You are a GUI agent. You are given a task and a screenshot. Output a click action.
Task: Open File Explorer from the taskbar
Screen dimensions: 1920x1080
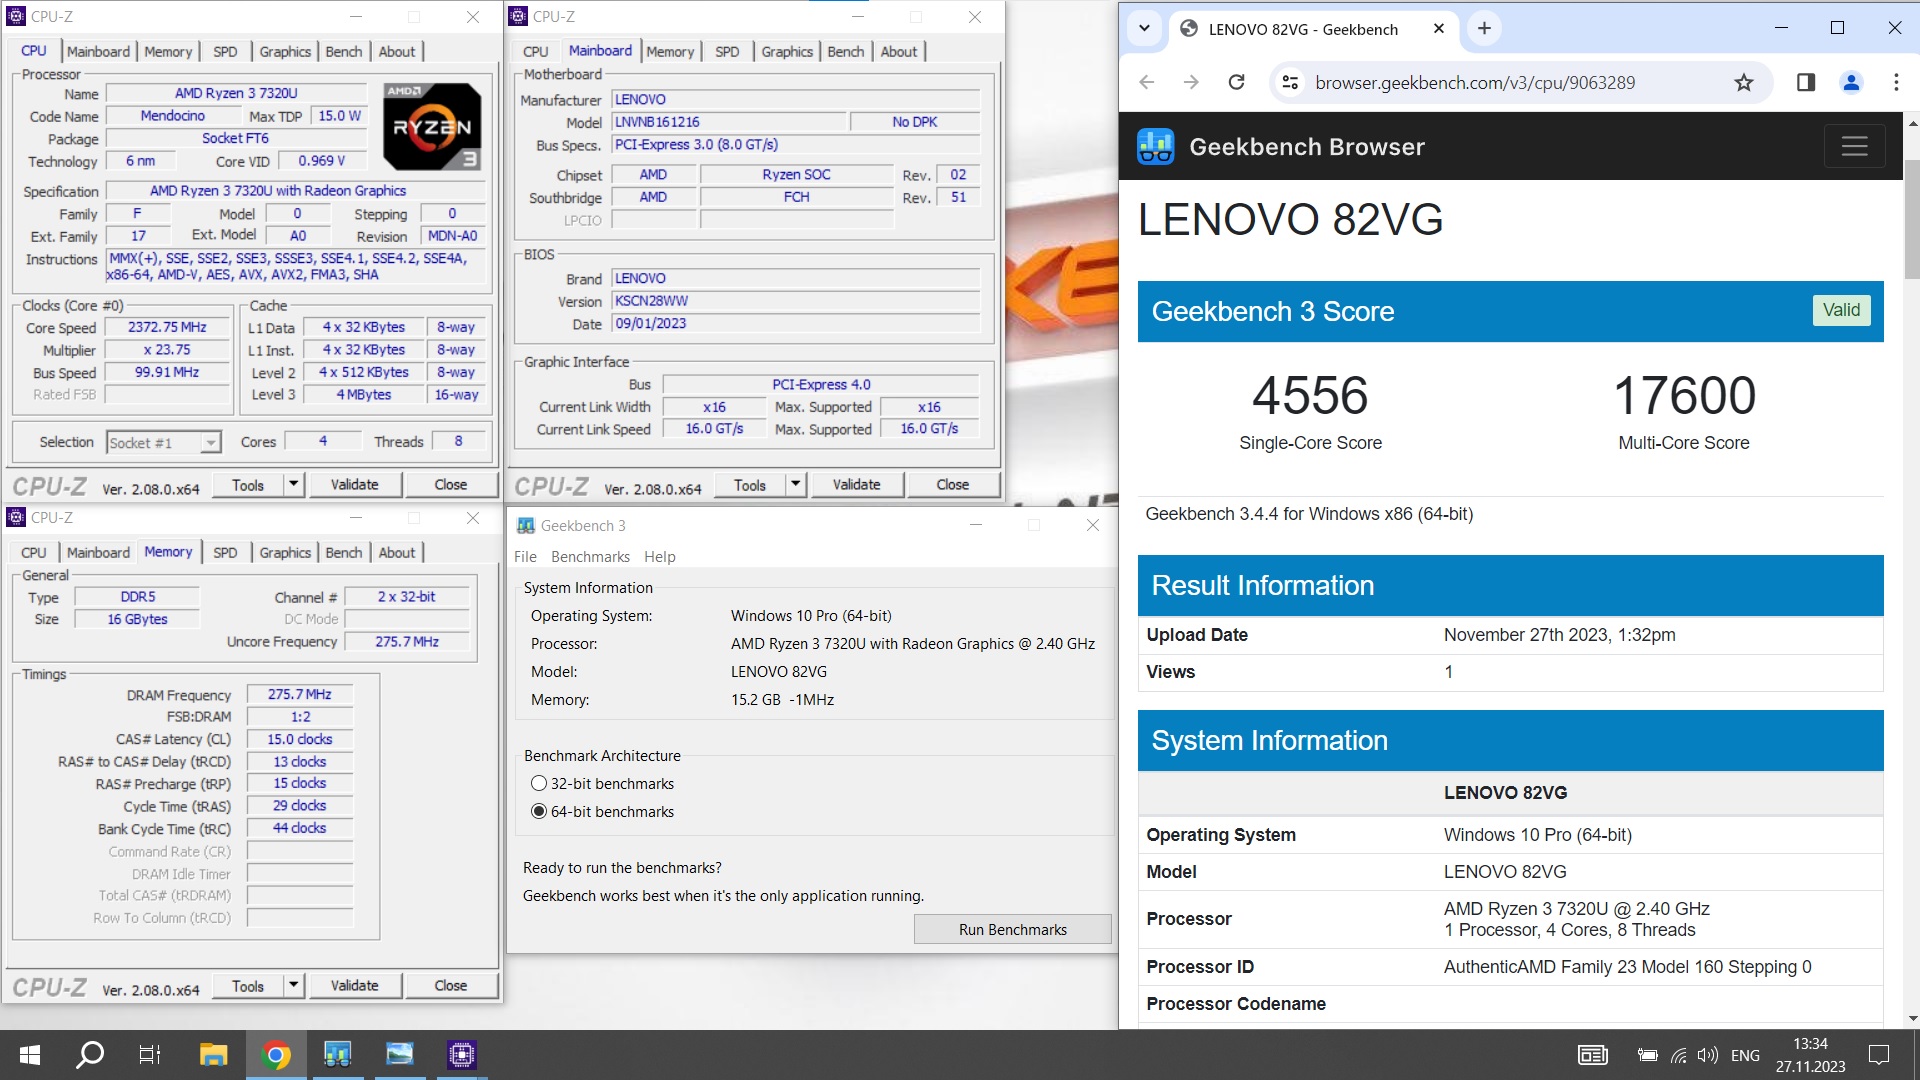click(x=213, y=1055)
